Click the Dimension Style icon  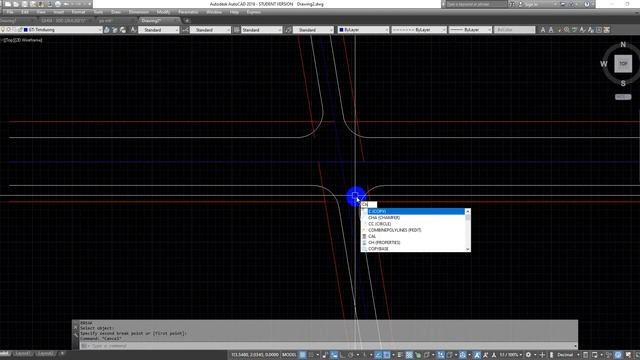[185, 30]
